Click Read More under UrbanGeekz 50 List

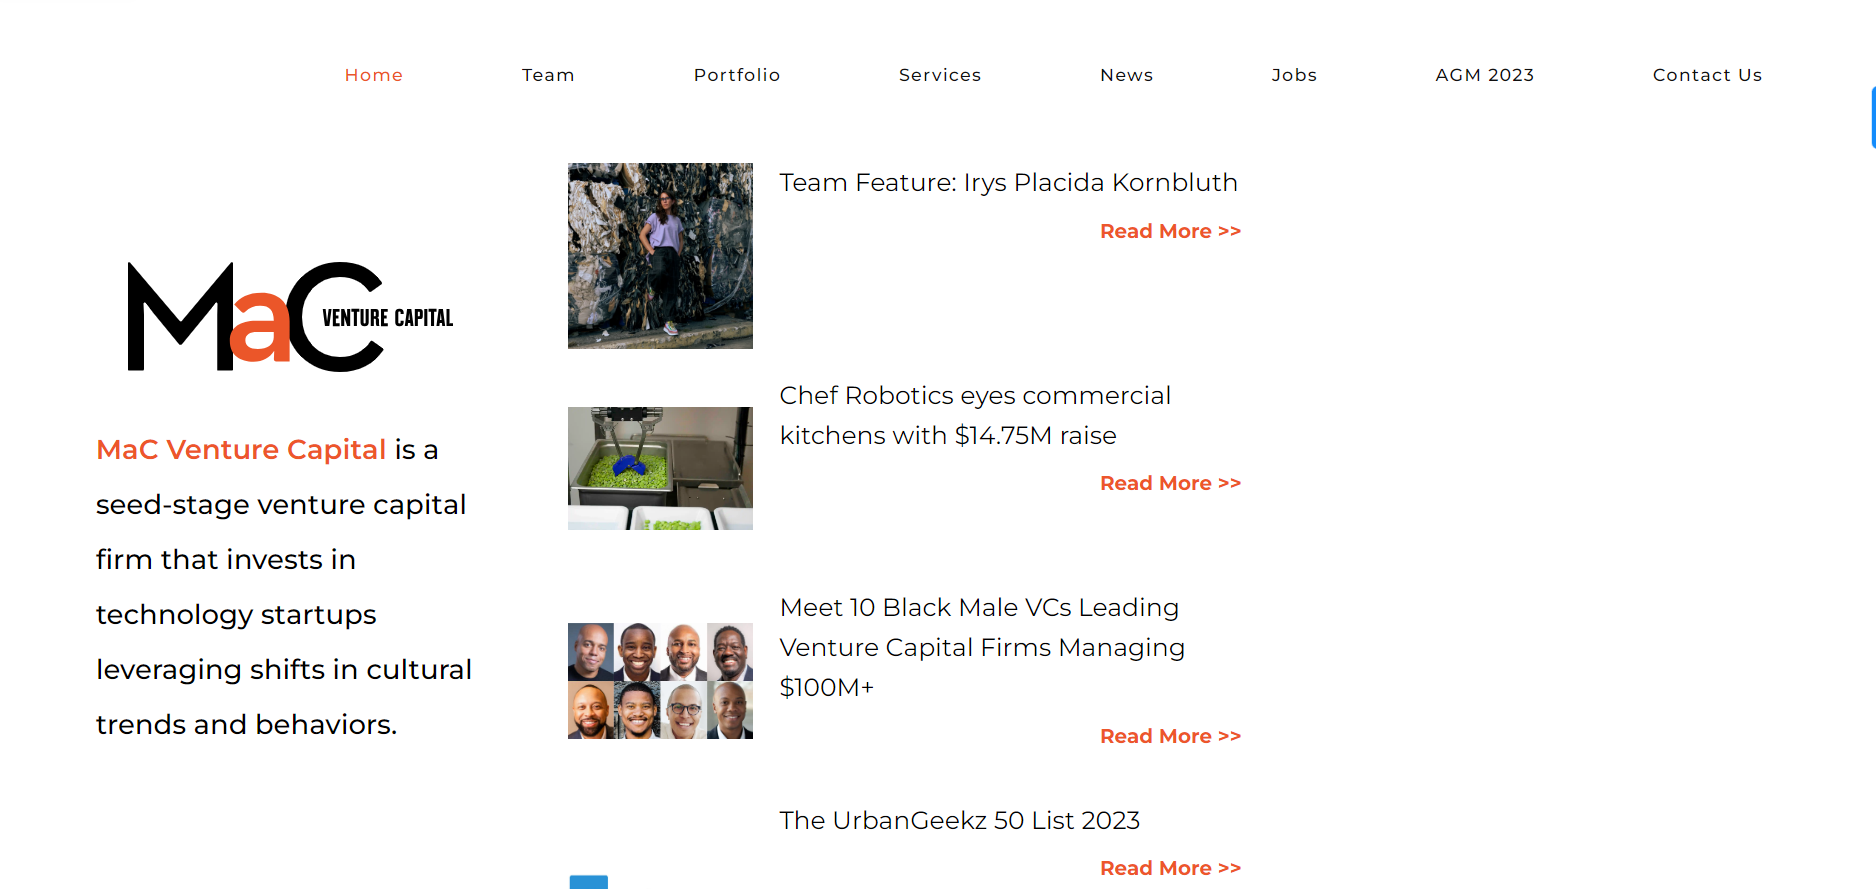pos(1170,869)
